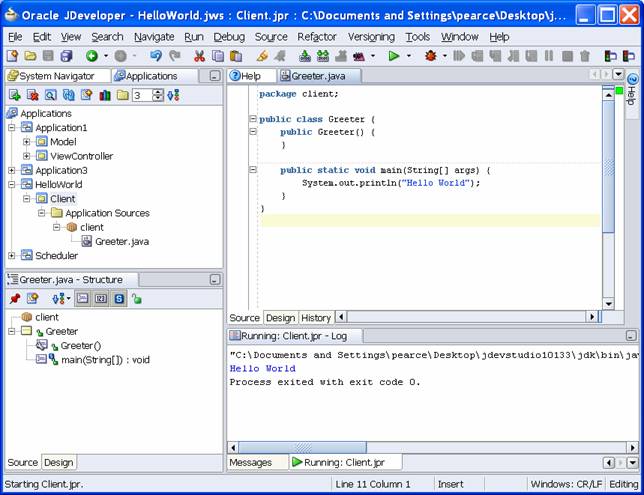This screenshot has height=495, width=644.
Task: Toggle the Show Fields filter button
Action: 101,299
